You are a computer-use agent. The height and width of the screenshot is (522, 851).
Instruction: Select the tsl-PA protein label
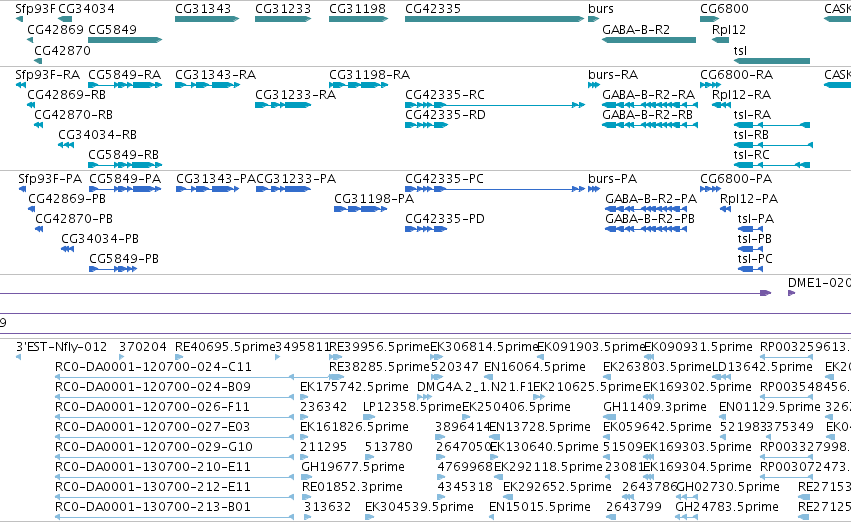pos(755,219)
